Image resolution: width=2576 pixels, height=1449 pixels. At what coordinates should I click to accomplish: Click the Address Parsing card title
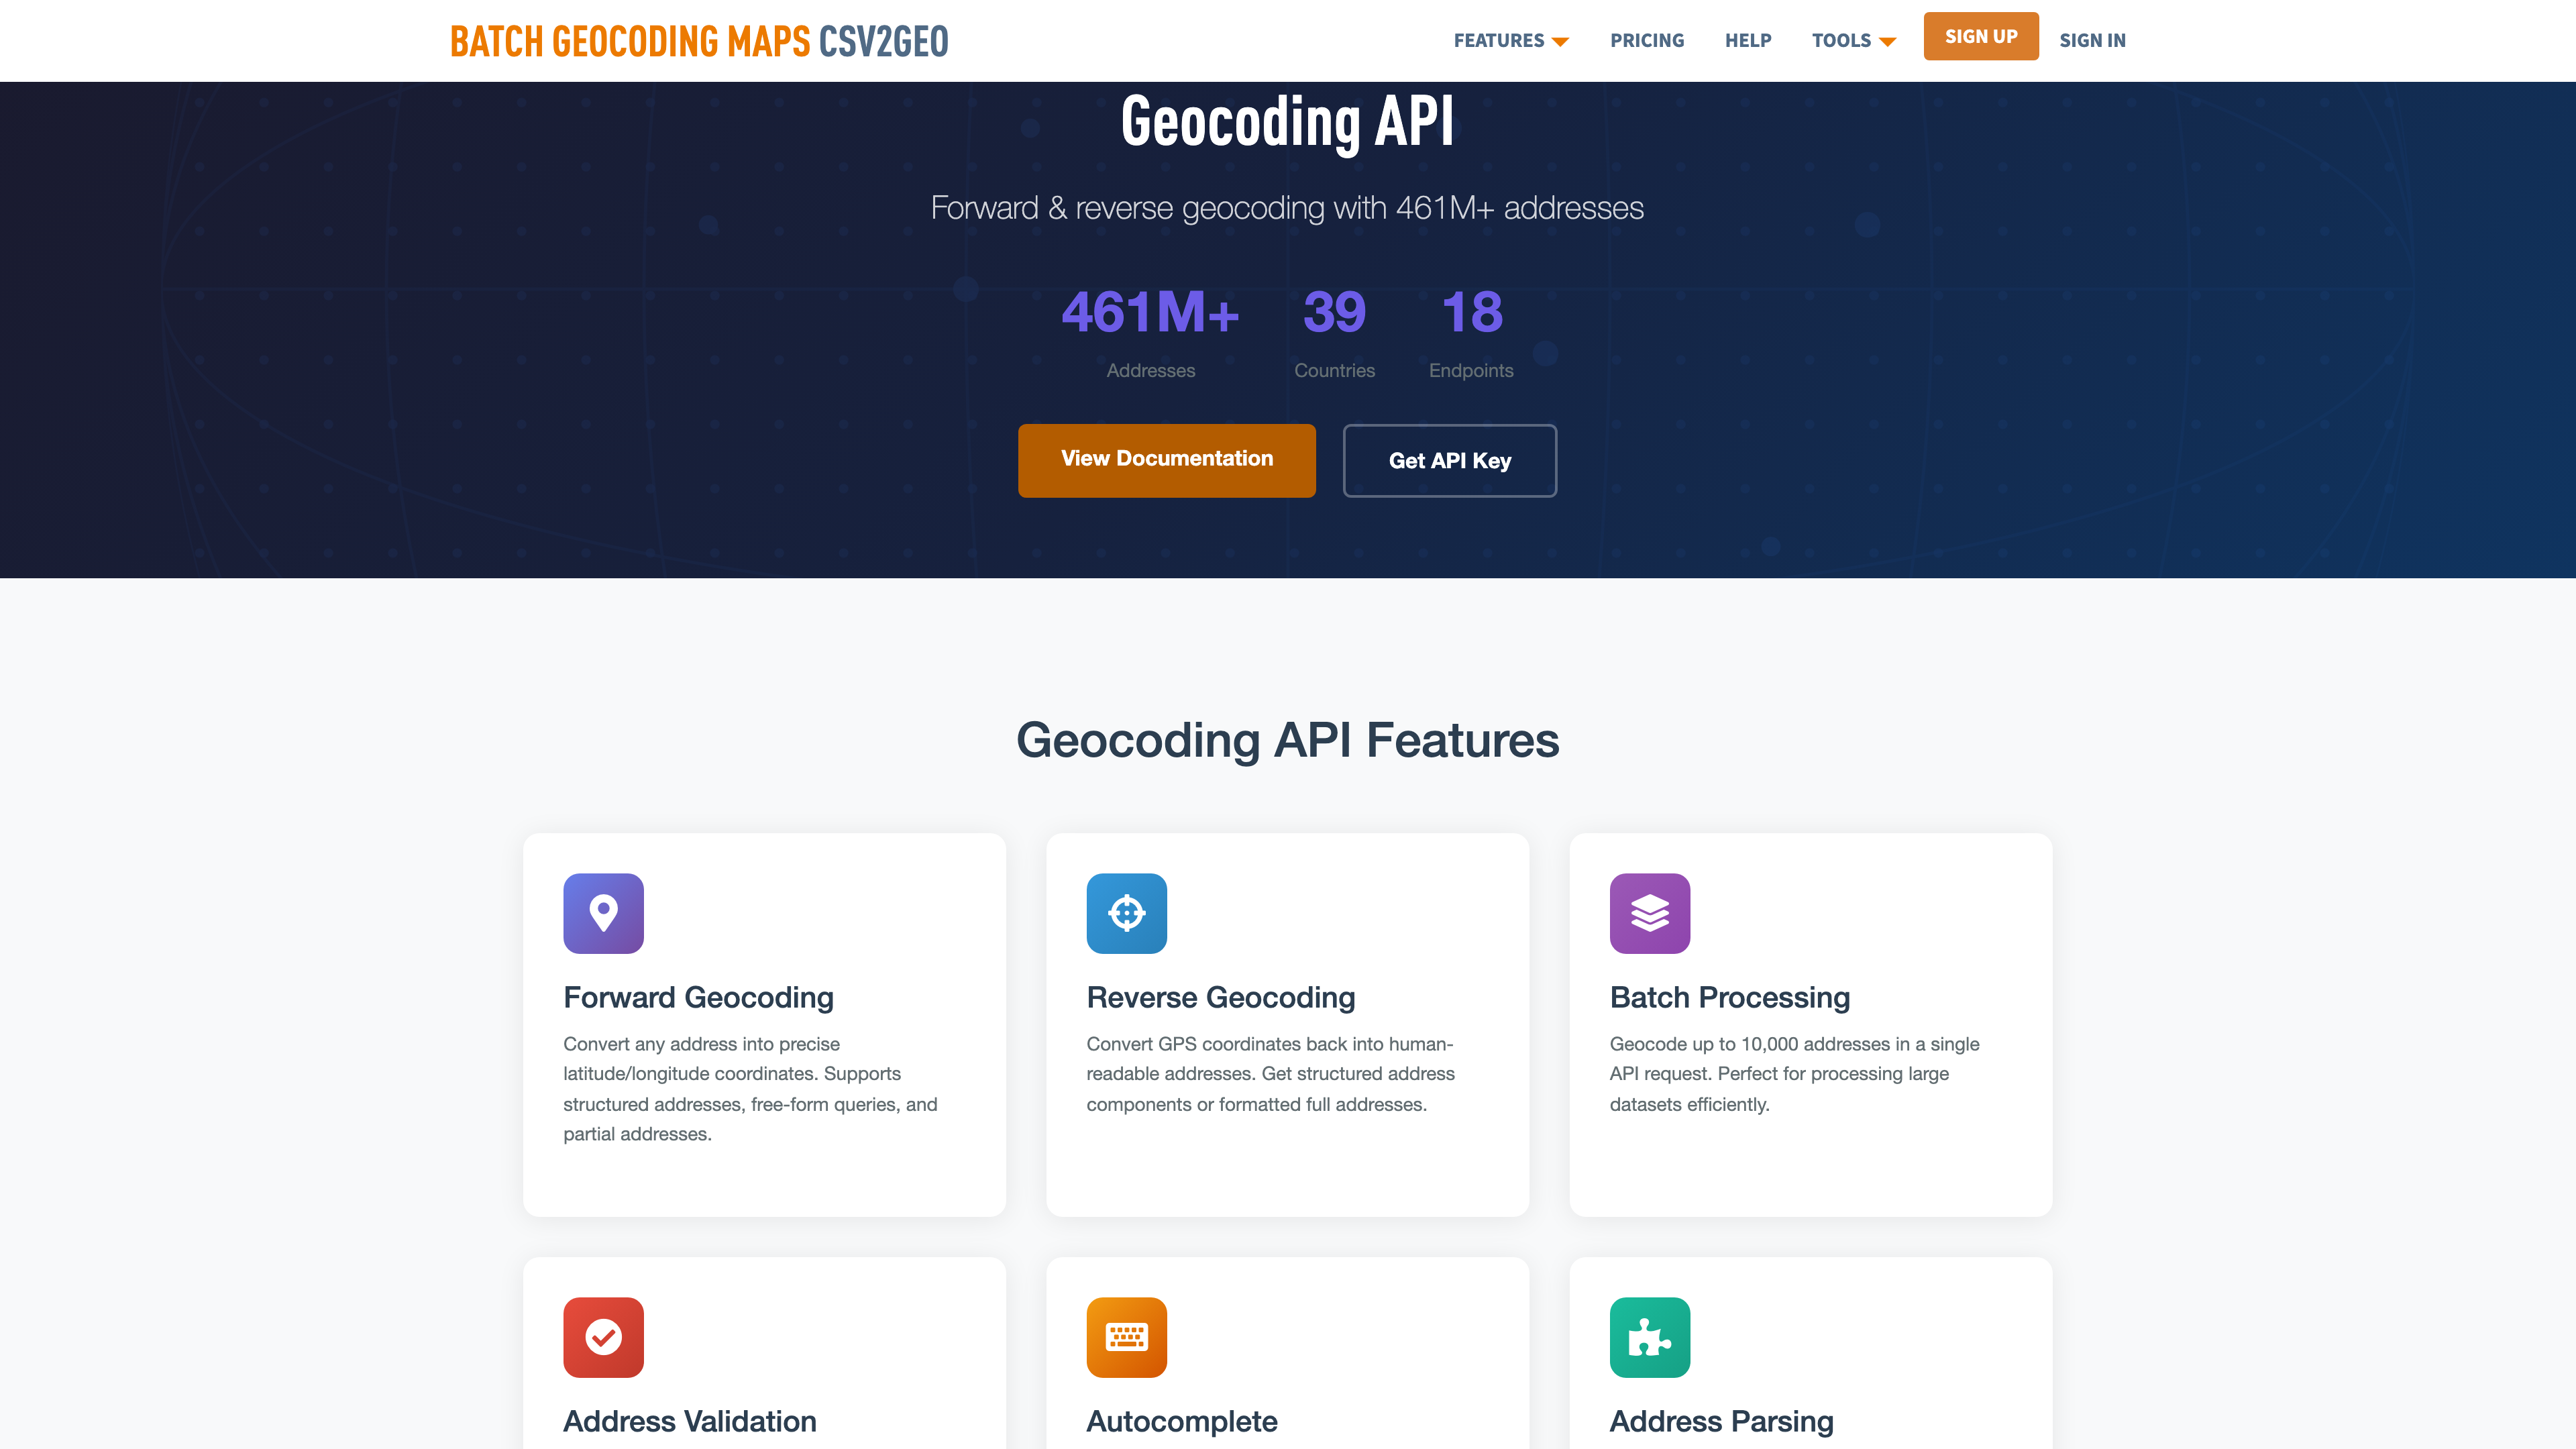[x=1721, y=1421]
